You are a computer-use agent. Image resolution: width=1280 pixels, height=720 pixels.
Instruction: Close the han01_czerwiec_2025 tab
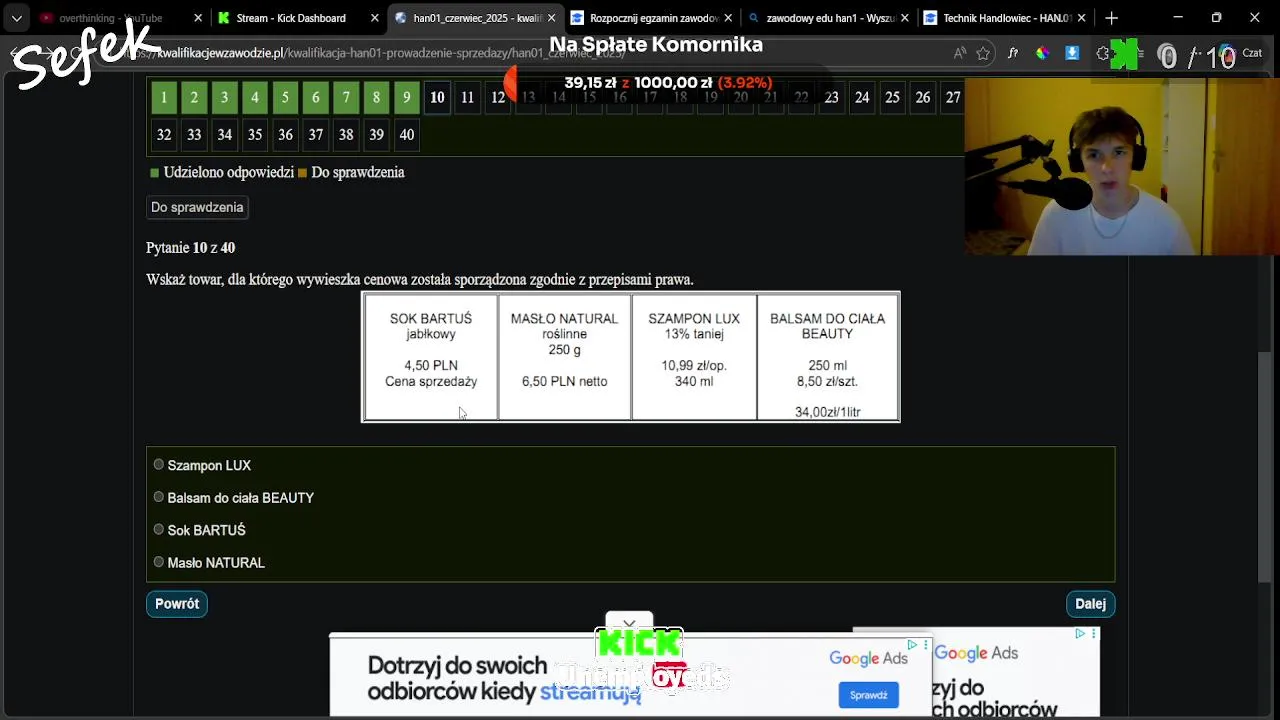coord(551,18)
